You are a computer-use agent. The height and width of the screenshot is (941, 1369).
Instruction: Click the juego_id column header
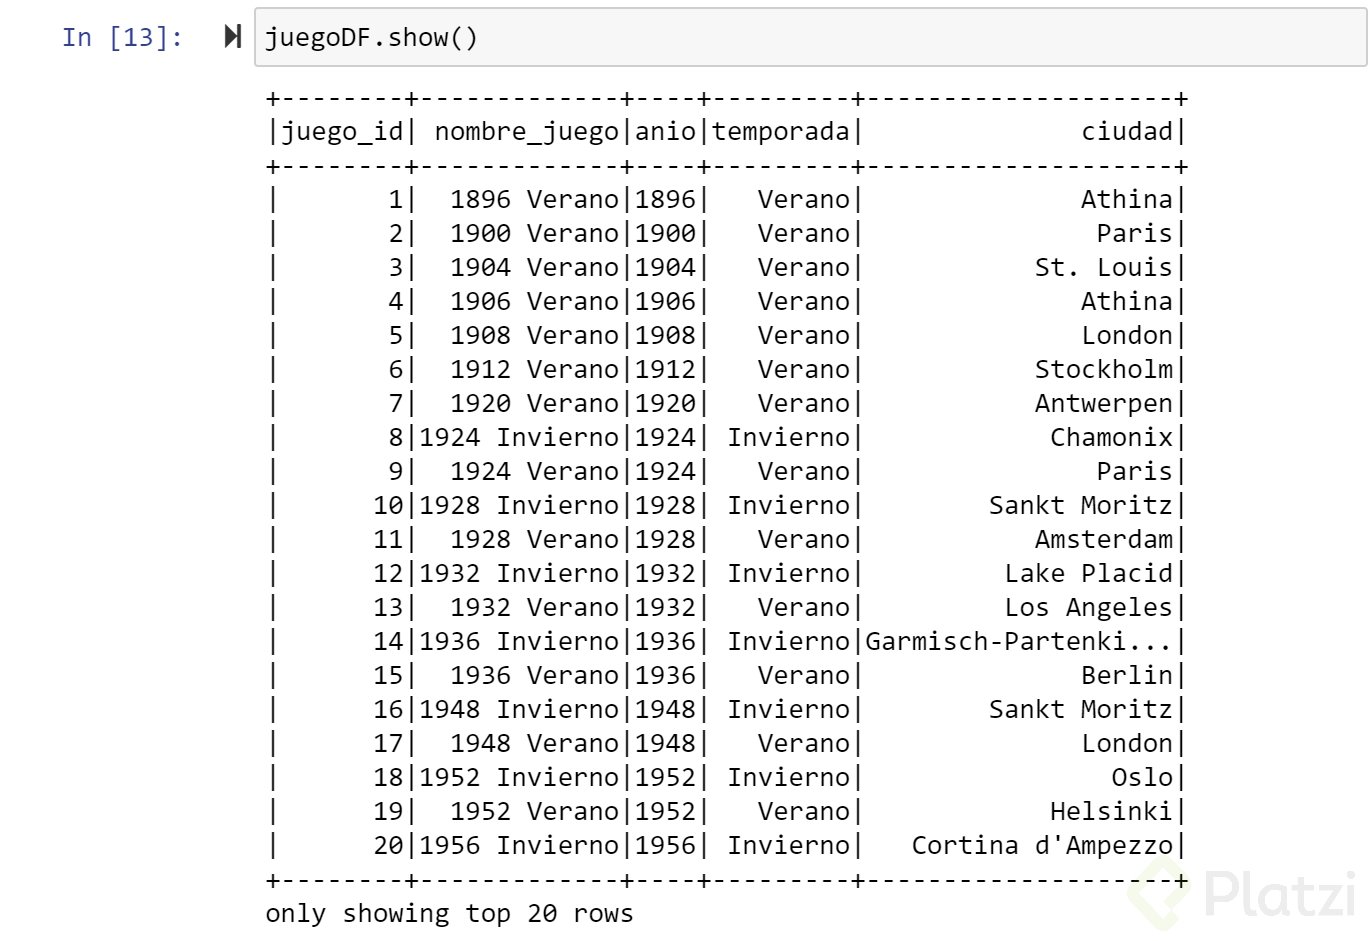coord(342,131)
